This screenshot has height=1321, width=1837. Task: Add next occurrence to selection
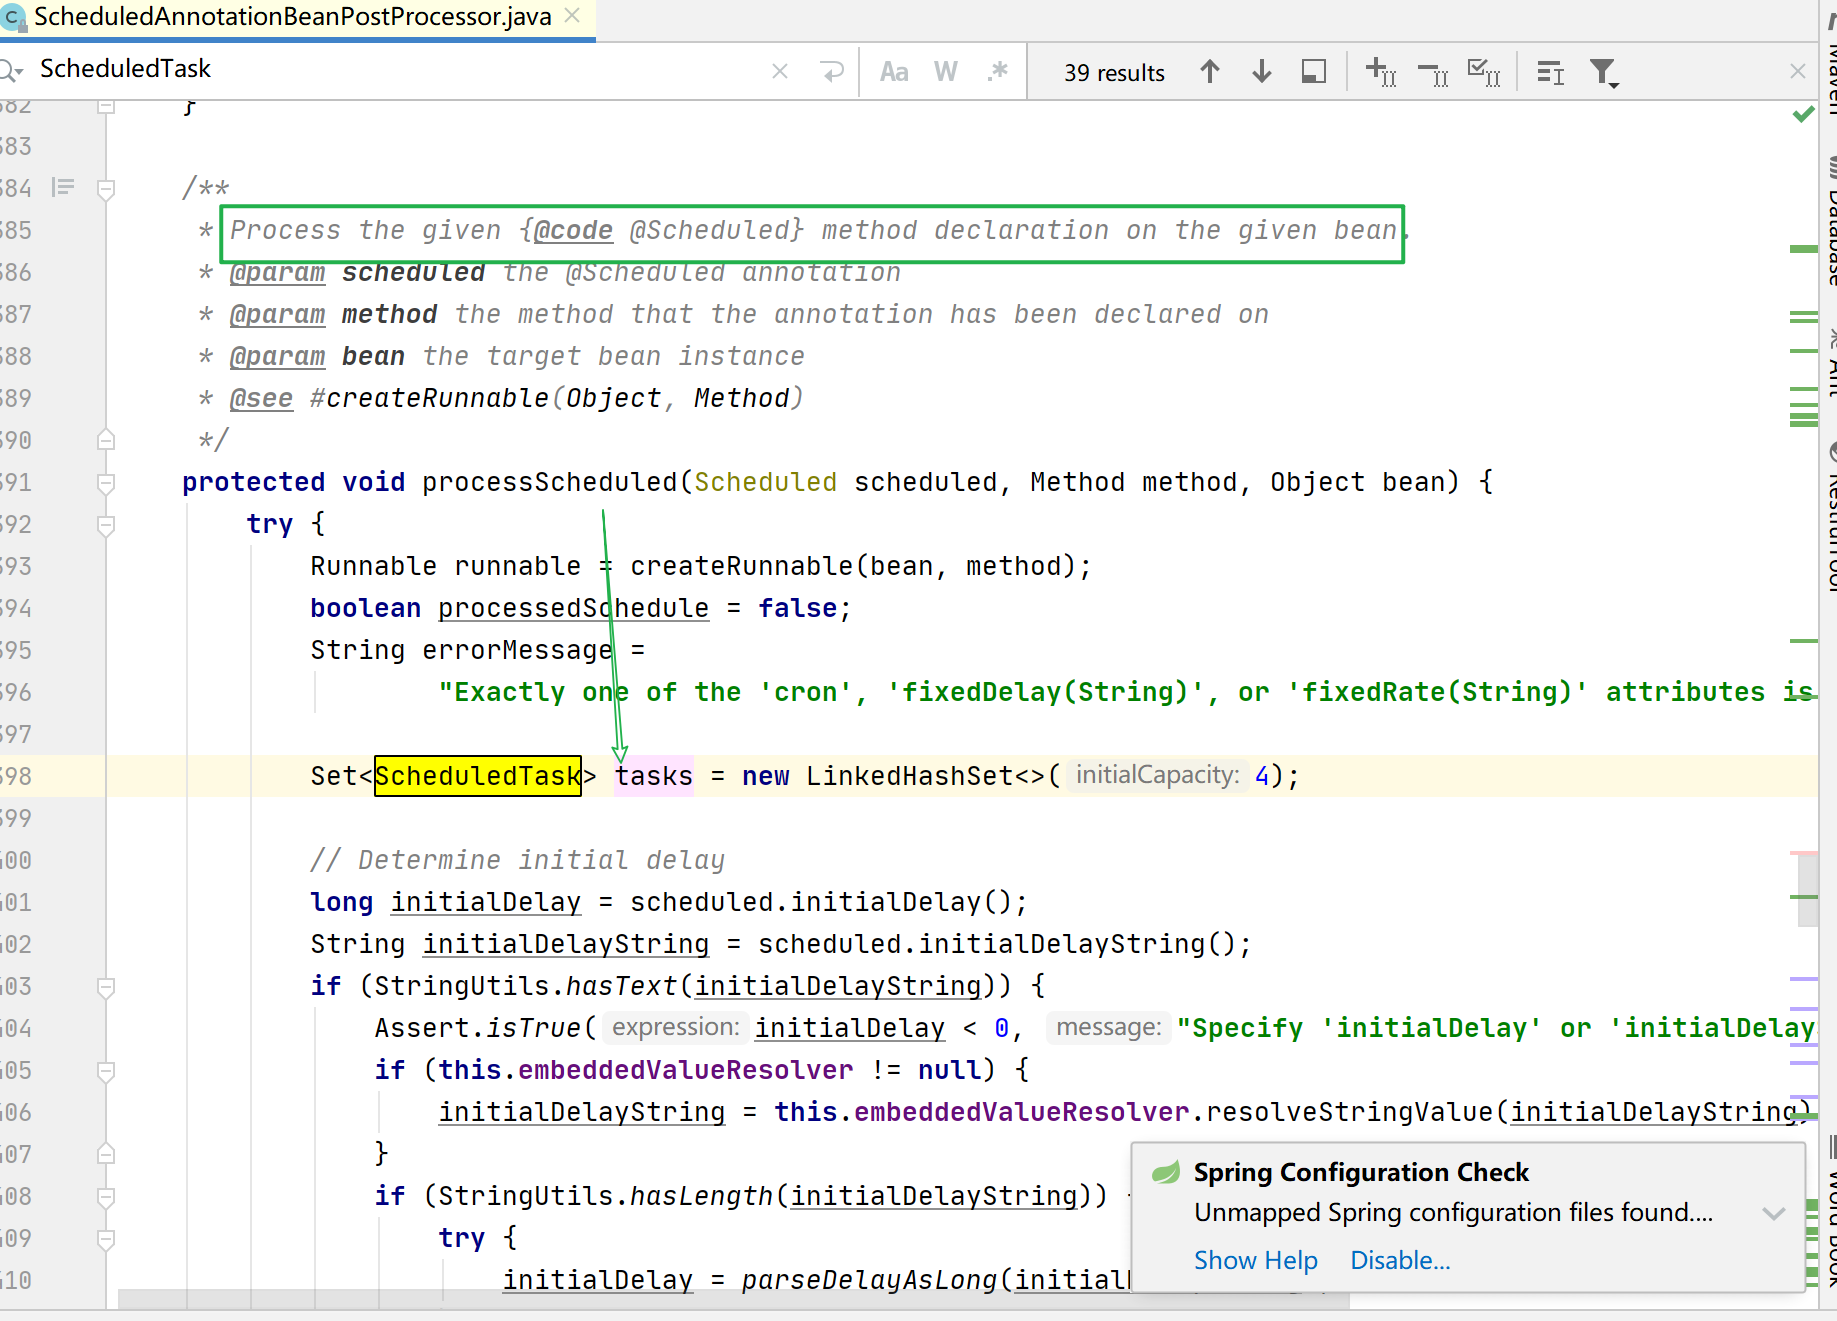point(1381,71)
